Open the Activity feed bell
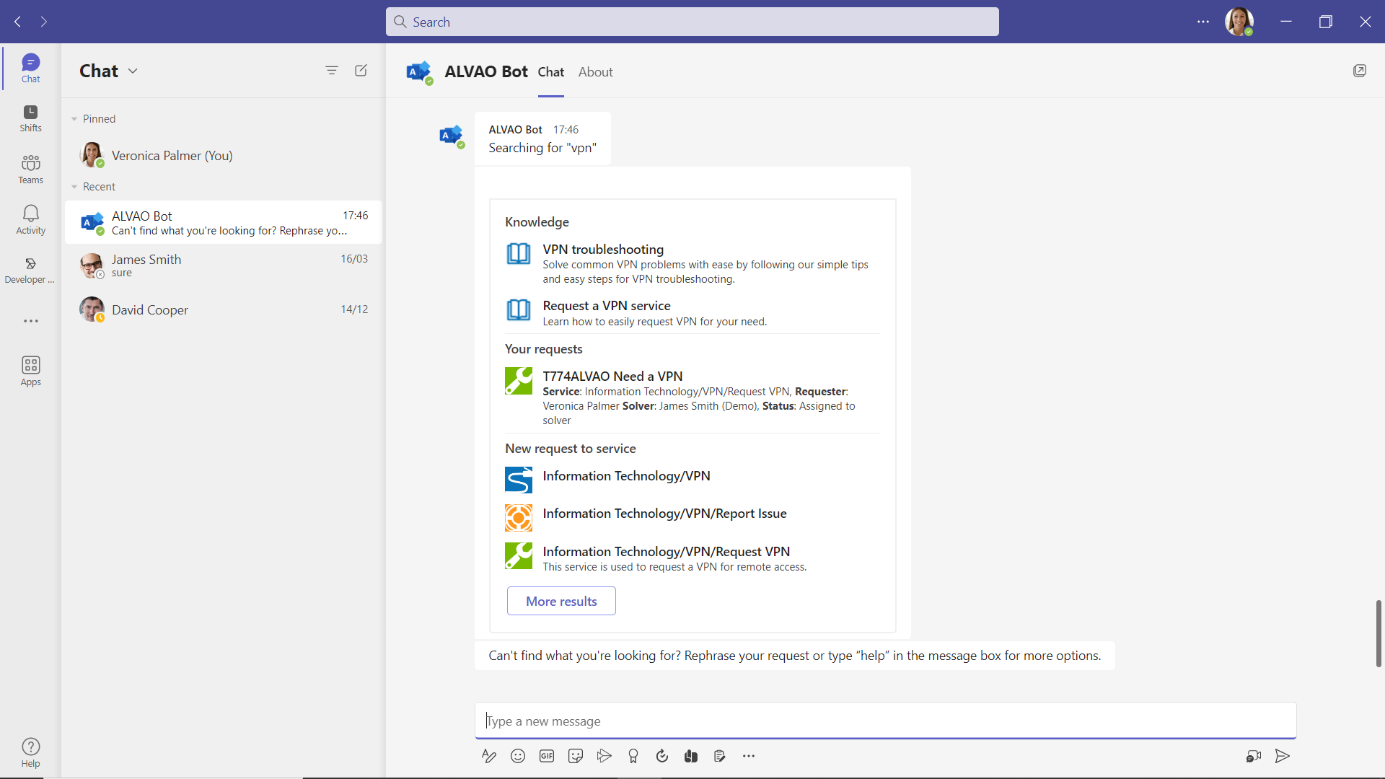The width and height of the screenshot is (1385, 779). pyautogui.click(x=30, y=219)
